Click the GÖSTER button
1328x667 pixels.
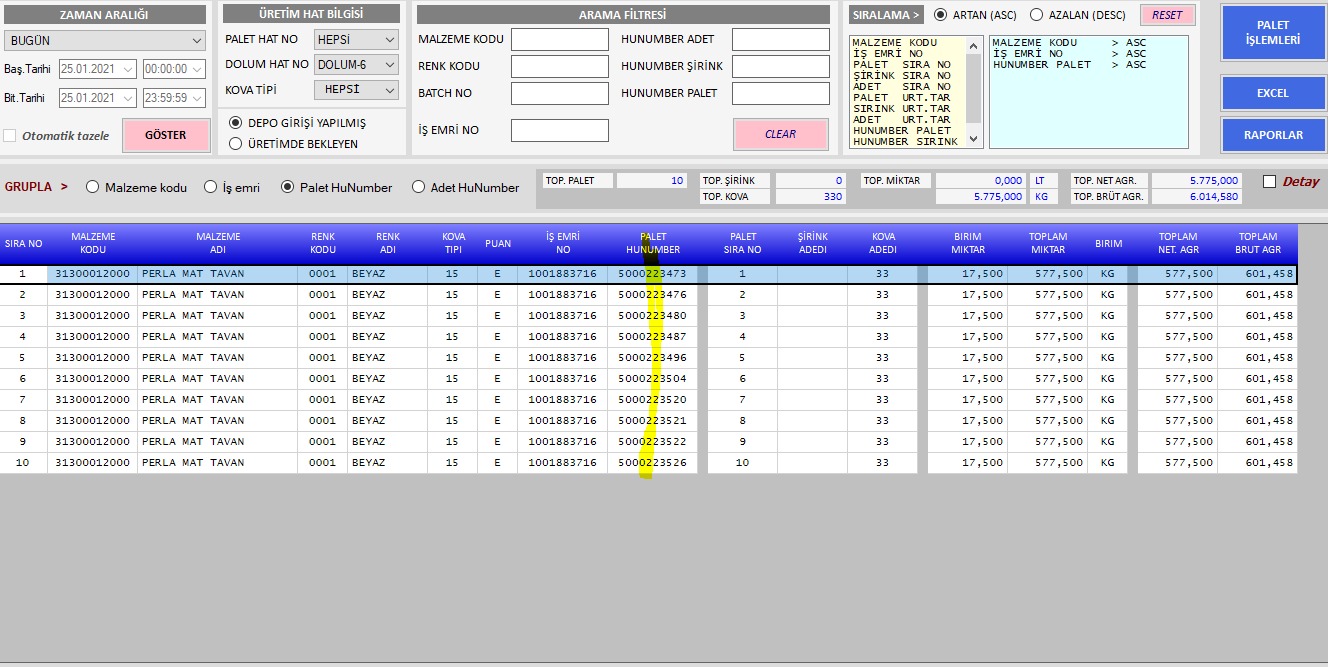point(166,135)
